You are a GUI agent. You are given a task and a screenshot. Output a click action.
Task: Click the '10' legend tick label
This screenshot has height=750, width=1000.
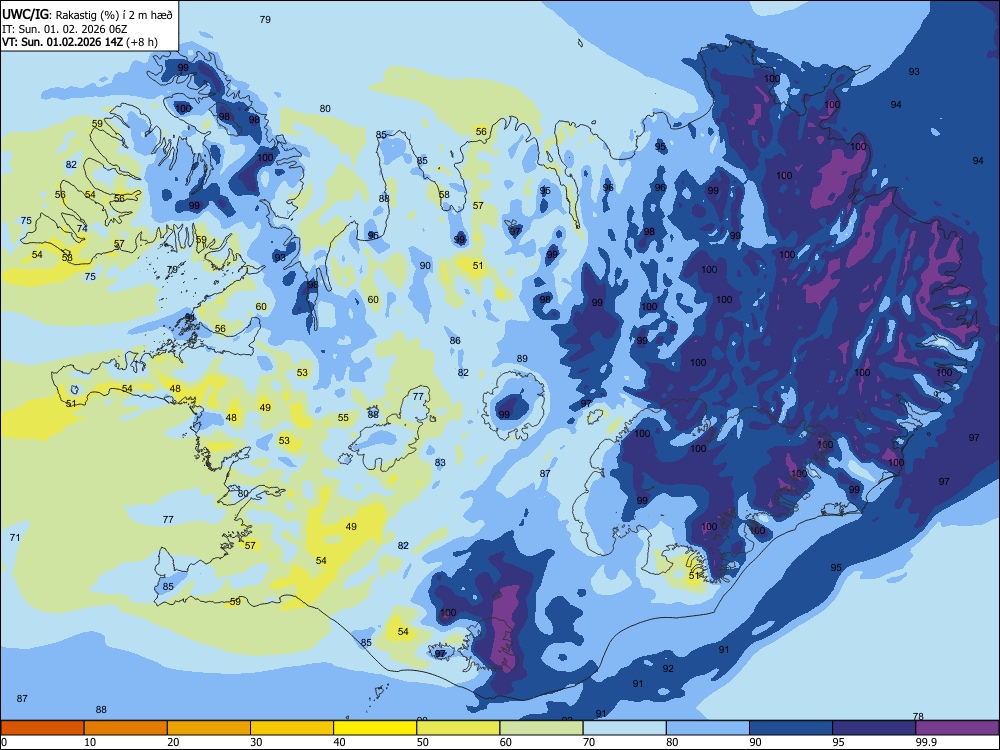pyautogui.click(x=90, y=742)
